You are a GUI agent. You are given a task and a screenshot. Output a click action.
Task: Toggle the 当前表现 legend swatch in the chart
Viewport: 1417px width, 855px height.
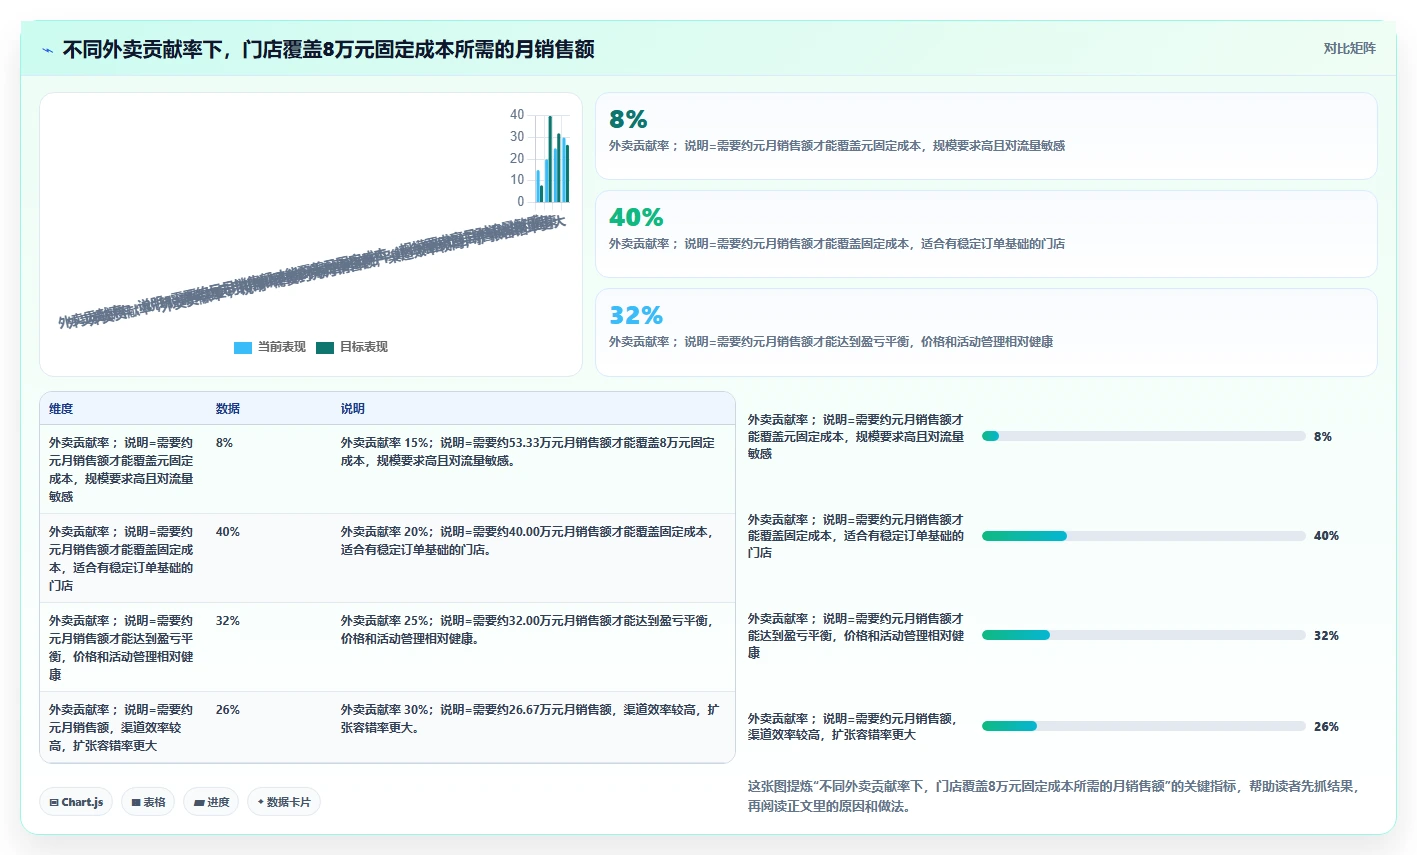point(243,348)
